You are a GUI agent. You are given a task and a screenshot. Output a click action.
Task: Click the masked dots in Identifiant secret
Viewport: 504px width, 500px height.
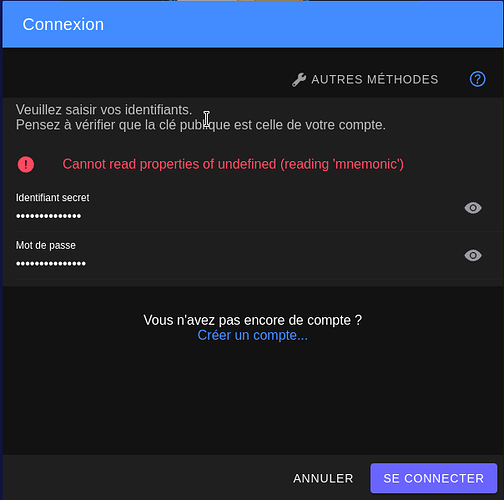coord(49,216)
